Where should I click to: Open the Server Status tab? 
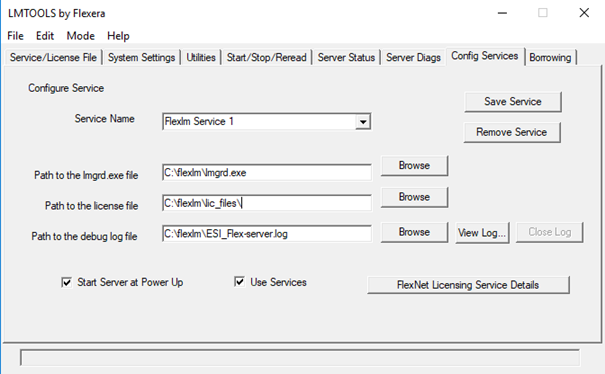pos(346,58)
